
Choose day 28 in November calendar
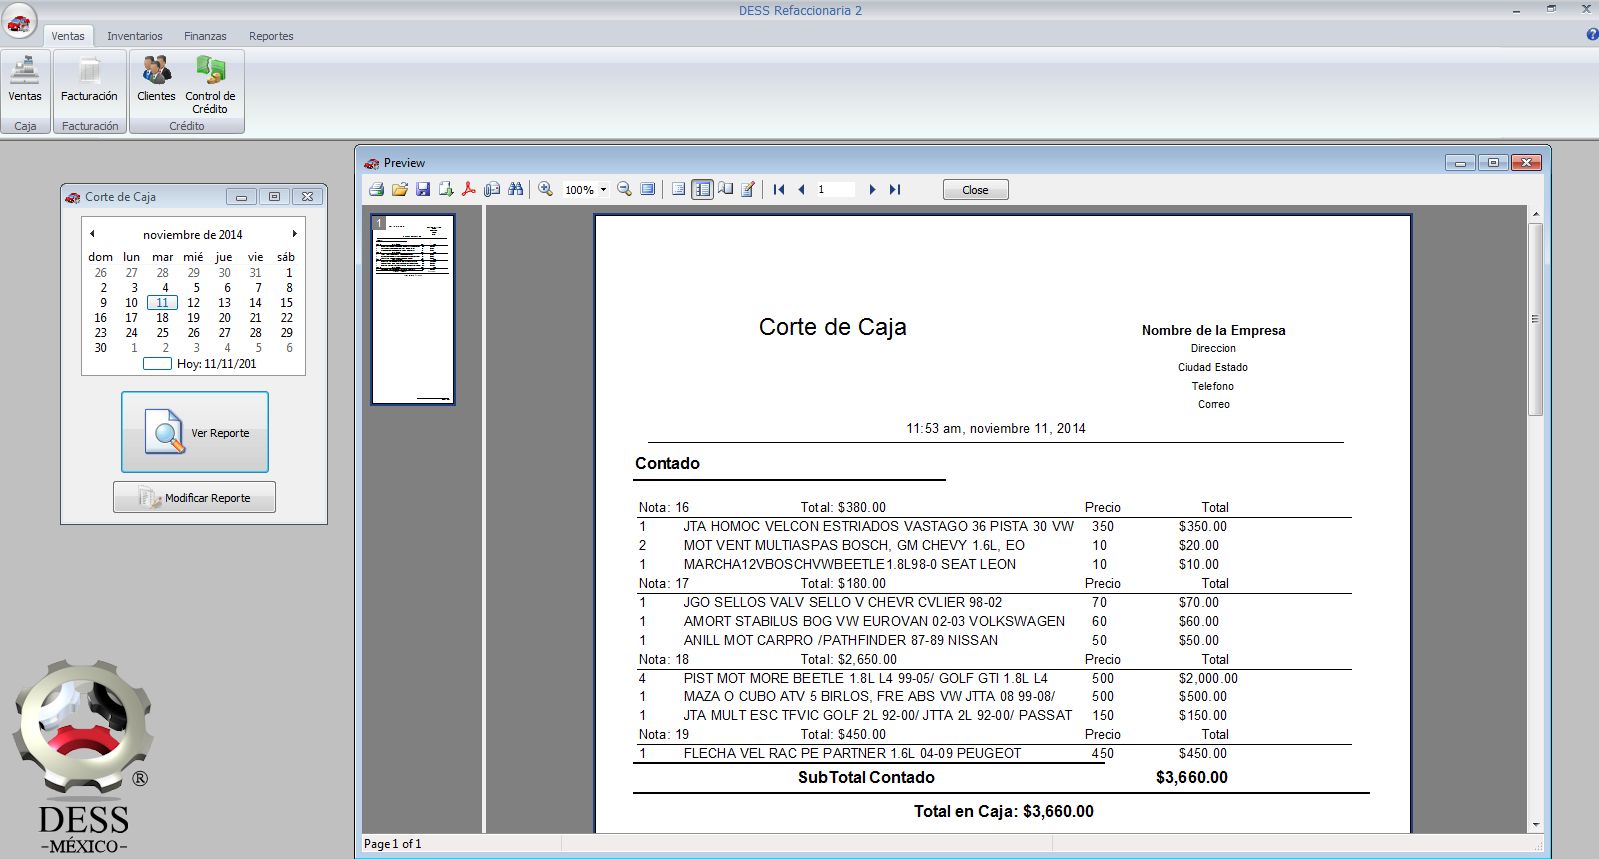[x=255, y=333]
